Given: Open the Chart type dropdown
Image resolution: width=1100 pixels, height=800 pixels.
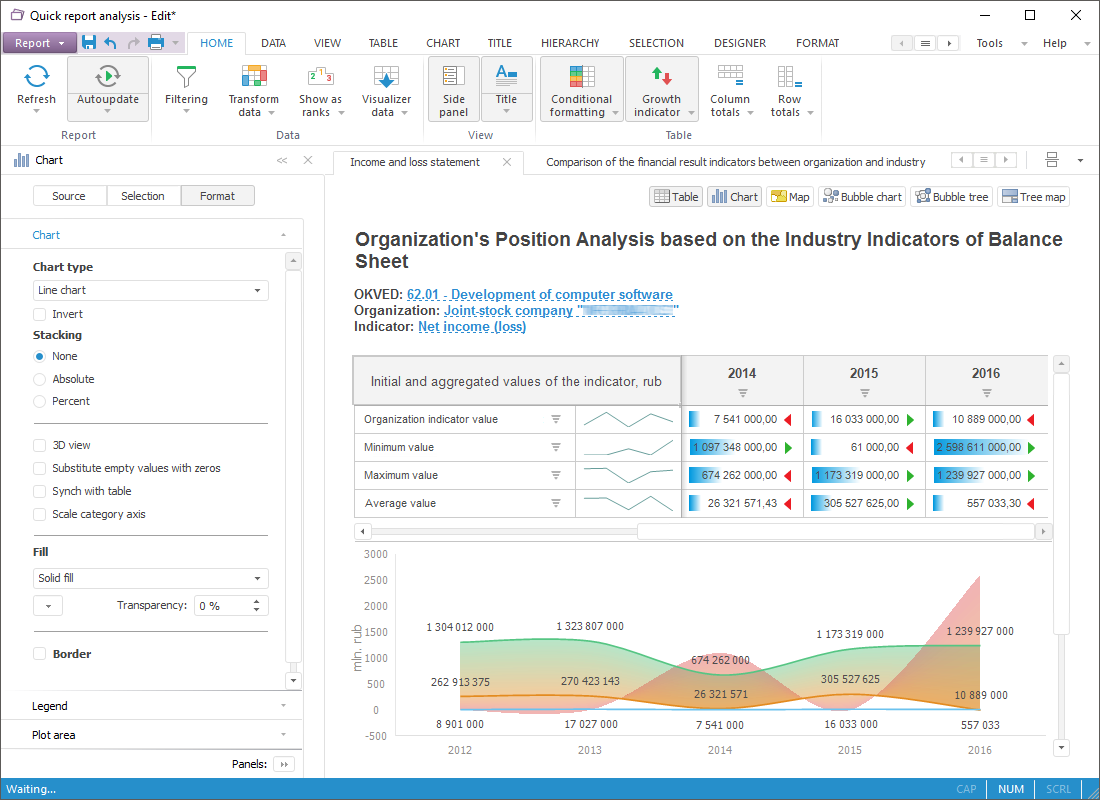Looking at the screenshot, I should click(x=150, y=290).
